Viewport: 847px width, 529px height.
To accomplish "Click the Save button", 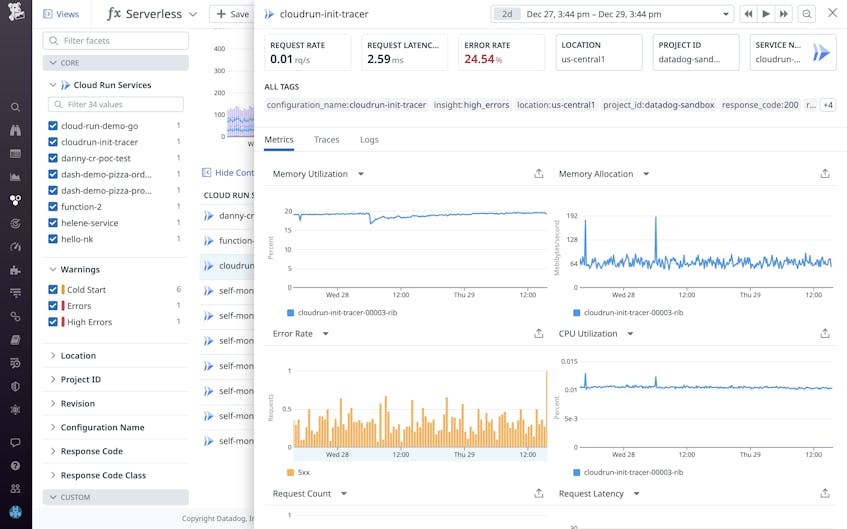I will pyautogui.click(x=233, y=14).
